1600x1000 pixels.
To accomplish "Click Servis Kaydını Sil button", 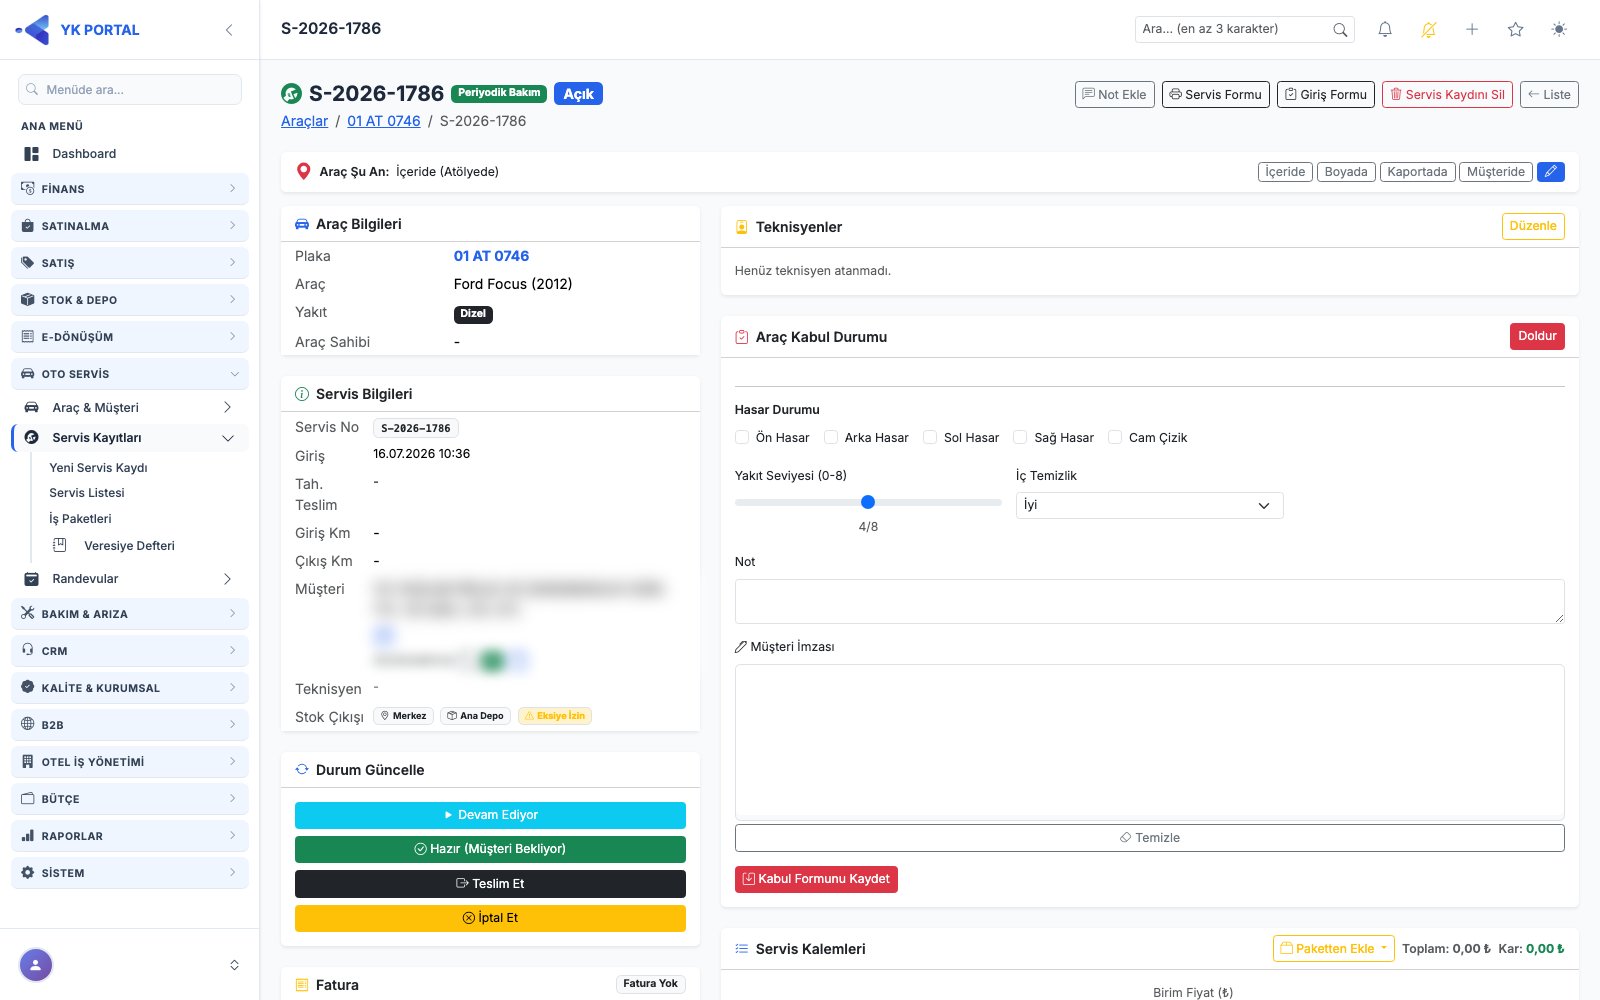I will click(x=1447, y=94).
